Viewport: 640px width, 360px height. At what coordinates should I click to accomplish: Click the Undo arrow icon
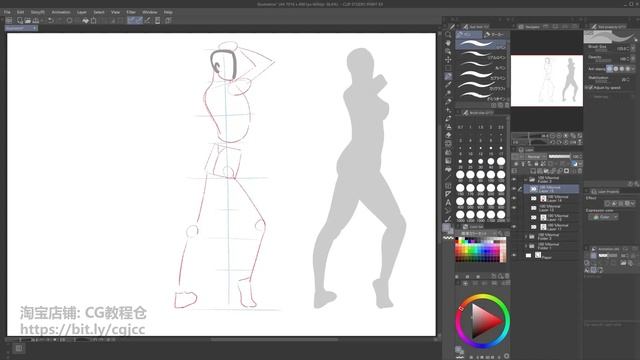[x=51, y=20]
